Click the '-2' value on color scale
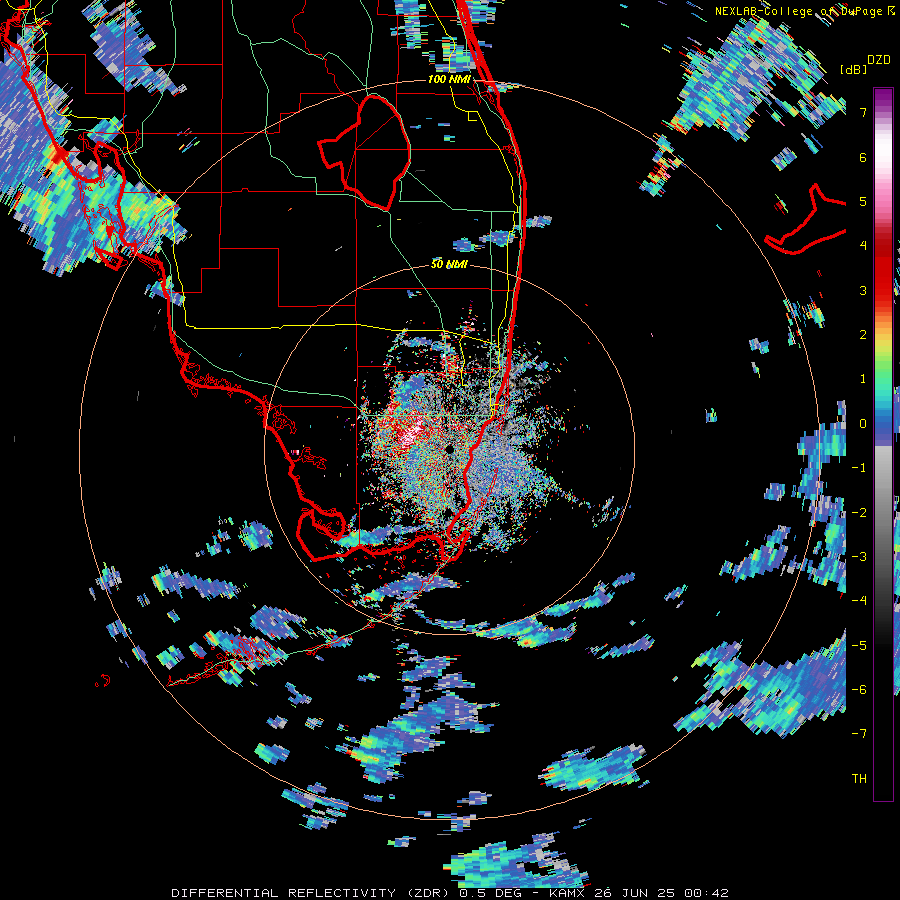 coord(859,512)
